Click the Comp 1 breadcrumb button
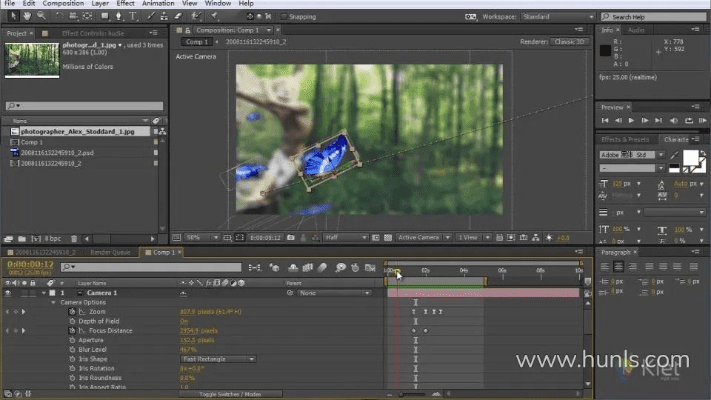The height and width of the screenshot is (400, 711). coord(198,42)
